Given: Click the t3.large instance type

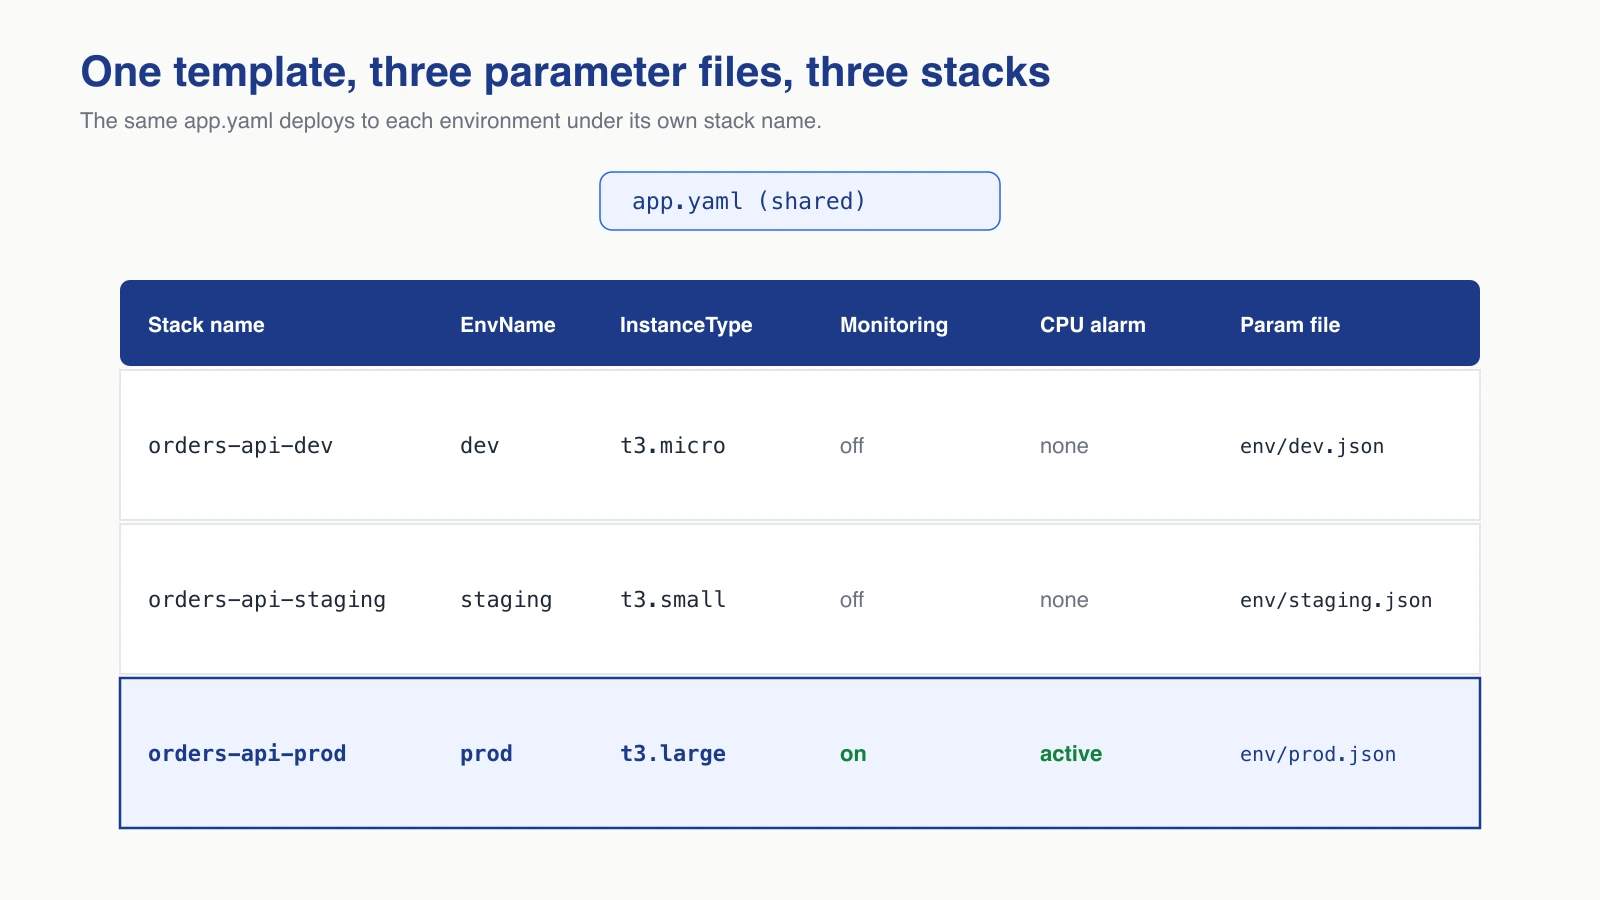Looking at the screenshot, I should 673,754.
